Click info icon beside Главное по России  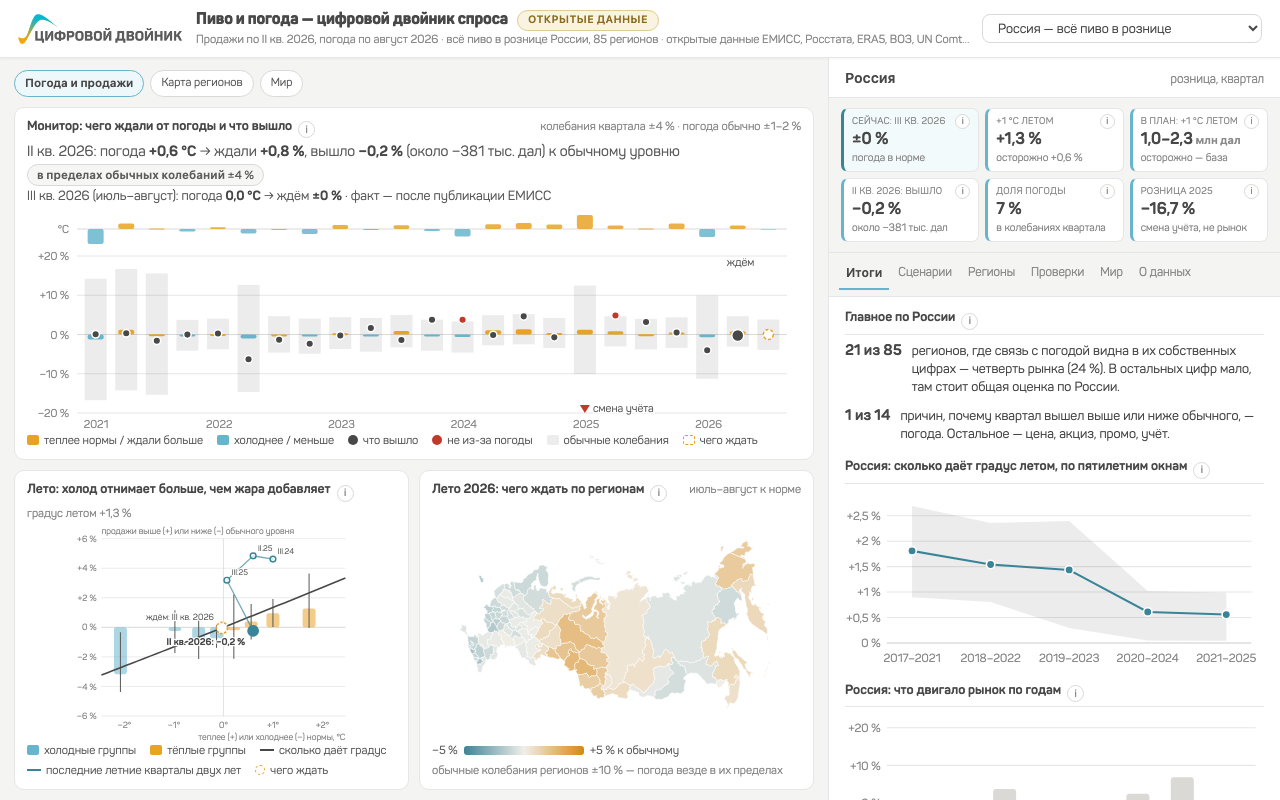969,321
